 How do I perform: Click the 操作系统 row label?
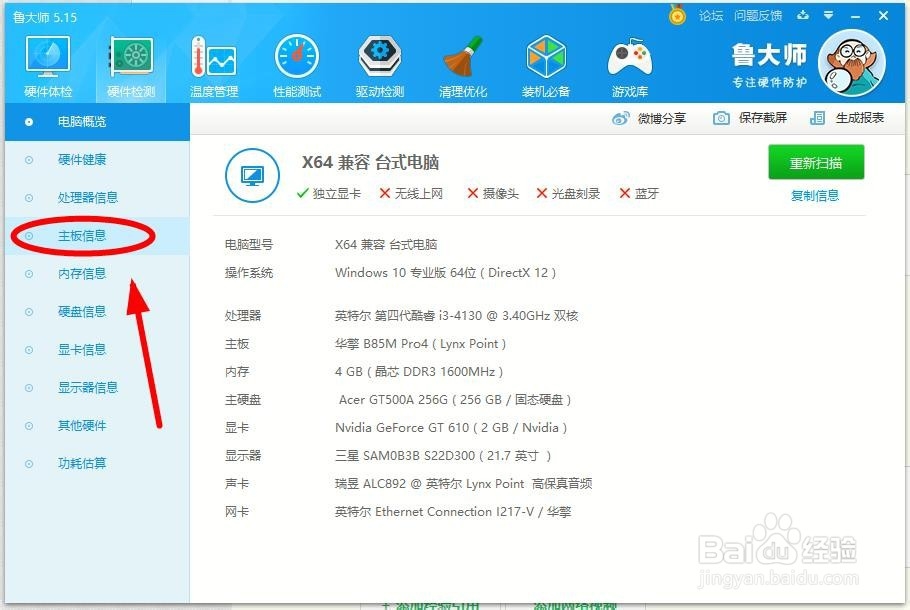click(x=249, y=273)
